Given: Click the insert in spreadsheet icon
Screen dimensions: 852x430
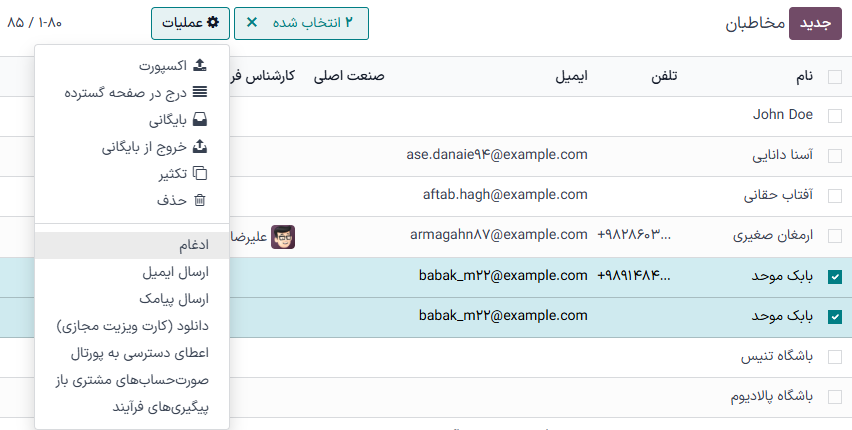Looking at the screenshot, I should click(200, 93).
